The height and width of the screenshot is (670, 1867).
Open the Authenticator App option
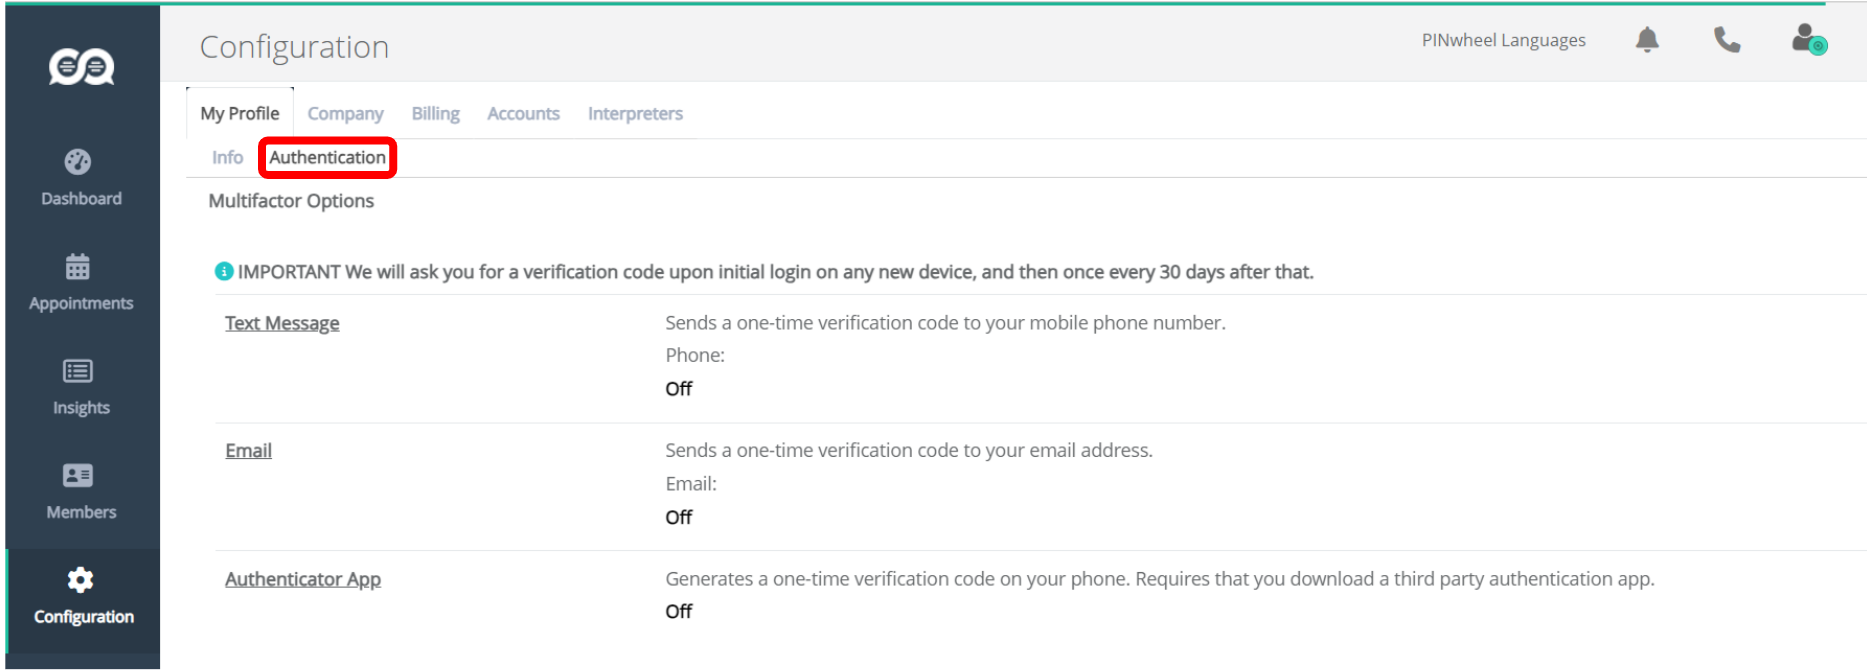click(303, 579)
